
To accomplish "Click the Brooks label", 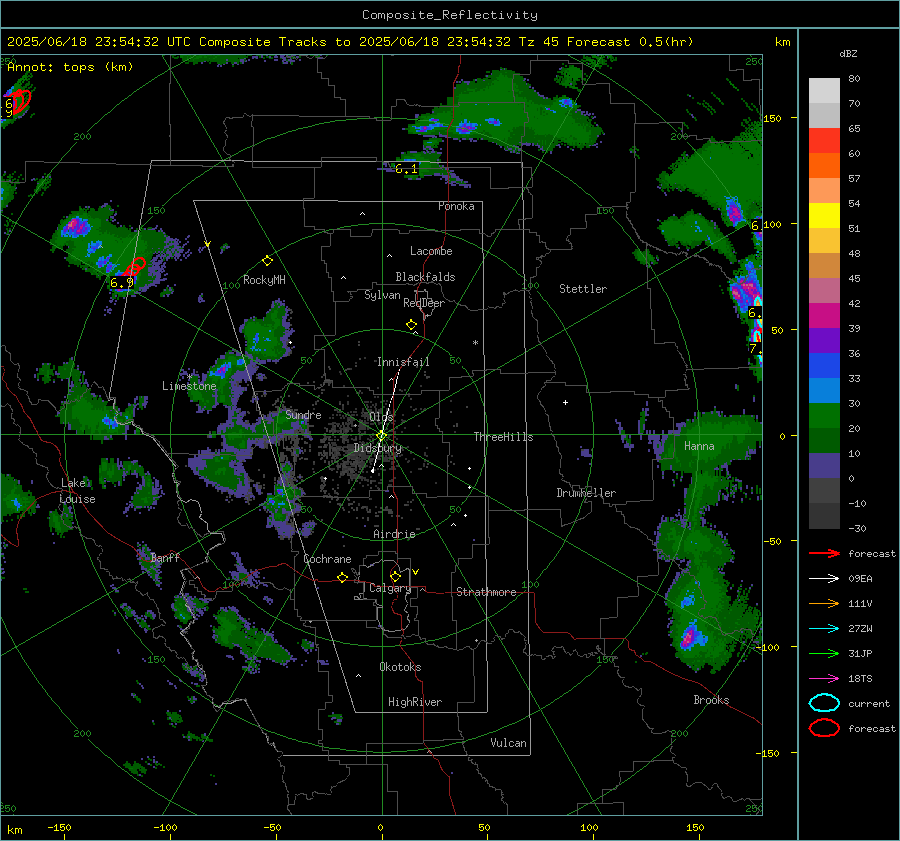I will (x=711, y=700).
